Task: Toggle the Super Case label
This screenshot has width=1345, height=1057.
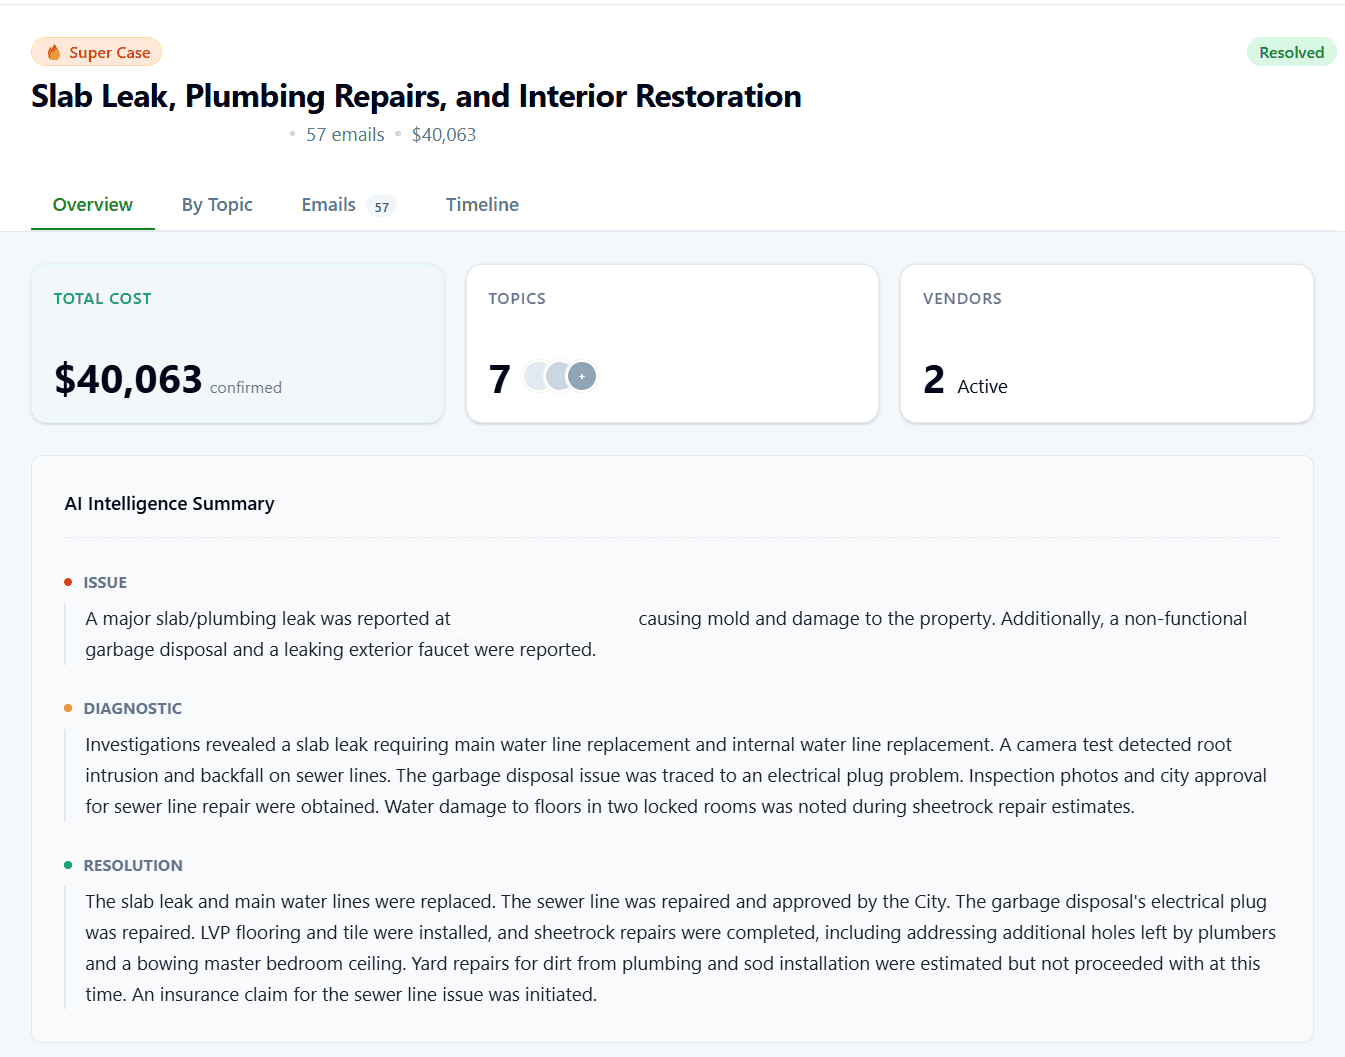Action: point(96,51)
